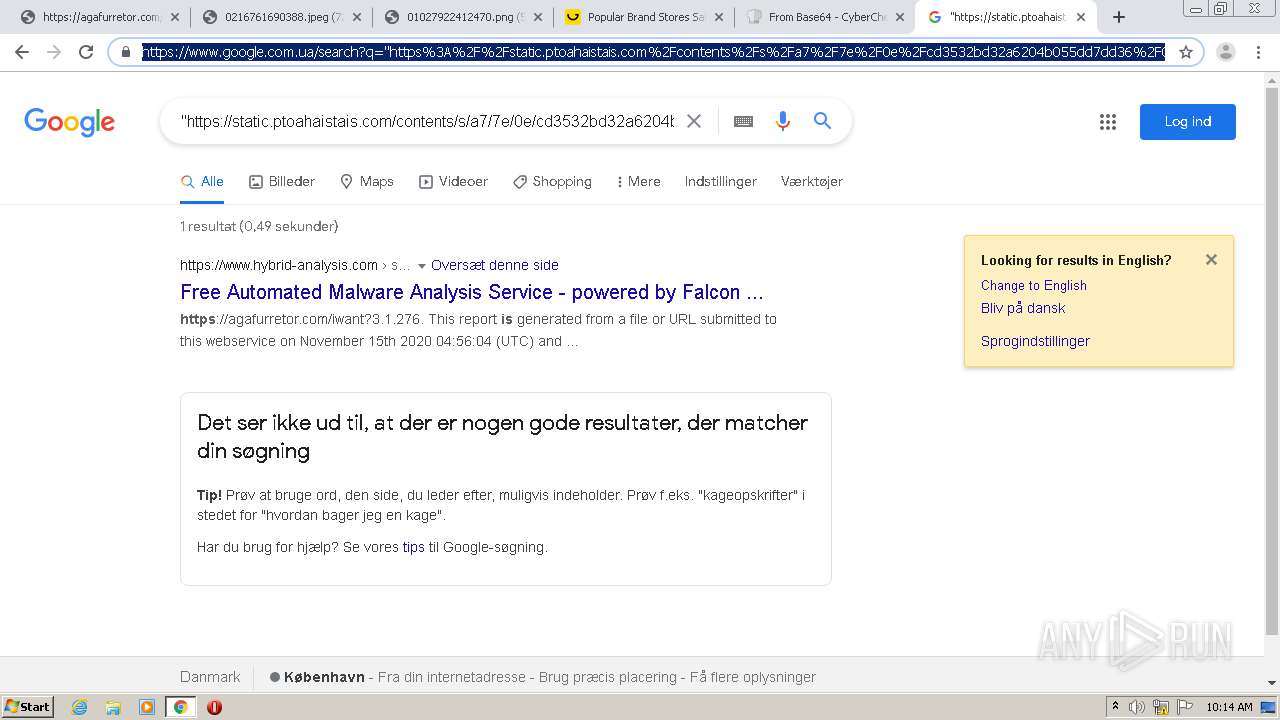The image size is (1280, 720).
Task: Select the Billeder results tab
Action: coord(282,181)
